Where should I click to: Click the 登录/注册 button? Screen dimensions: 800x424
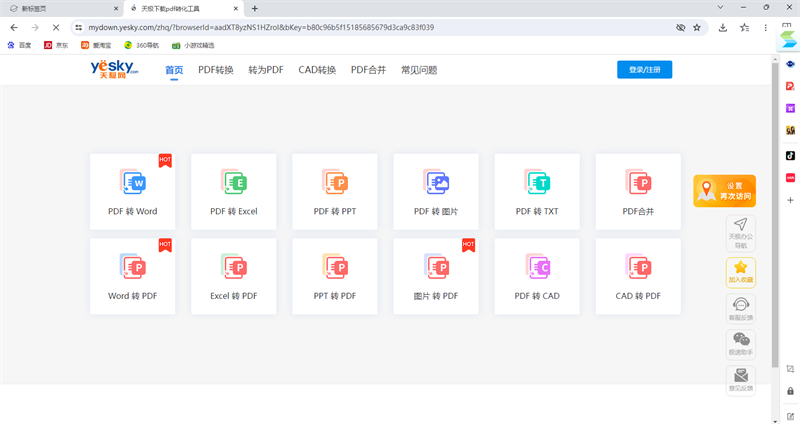click(x=644, y=69)
